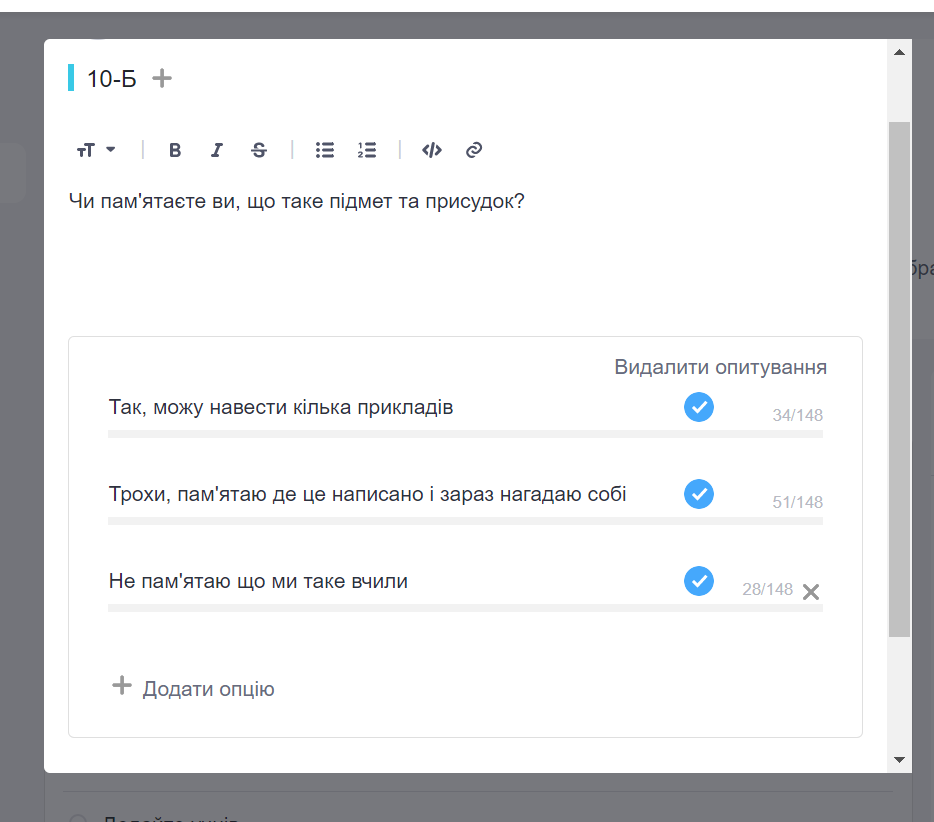934x822 pixels.
Task: Click 'Видалити опитування' to delete poll
Action: point(720,367)
